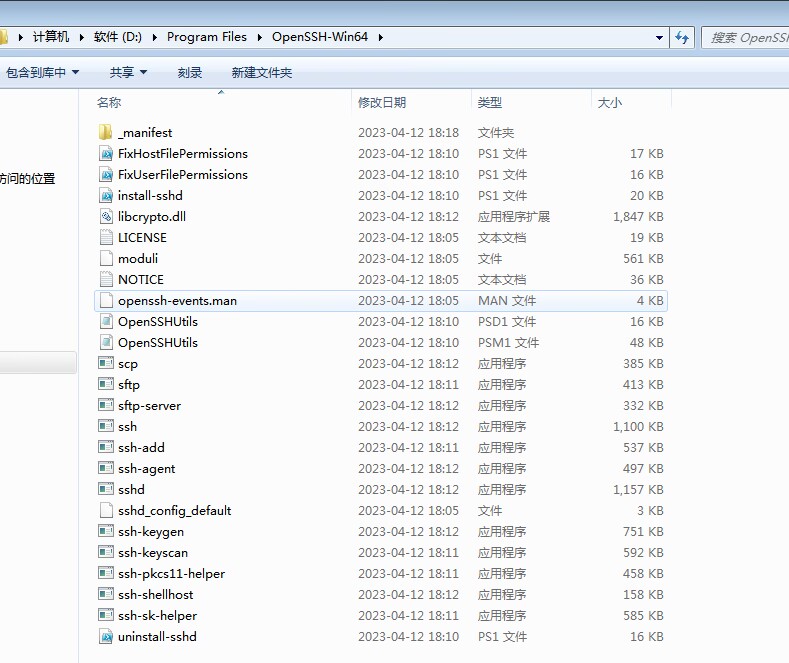Go to Program Files in the breadcrumb
This screenshot has width=789, height=663.
(x=207, y=37)
